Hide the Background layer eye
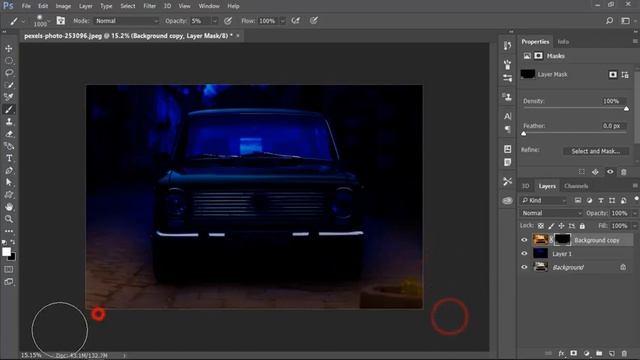 [x=524, y=267]
